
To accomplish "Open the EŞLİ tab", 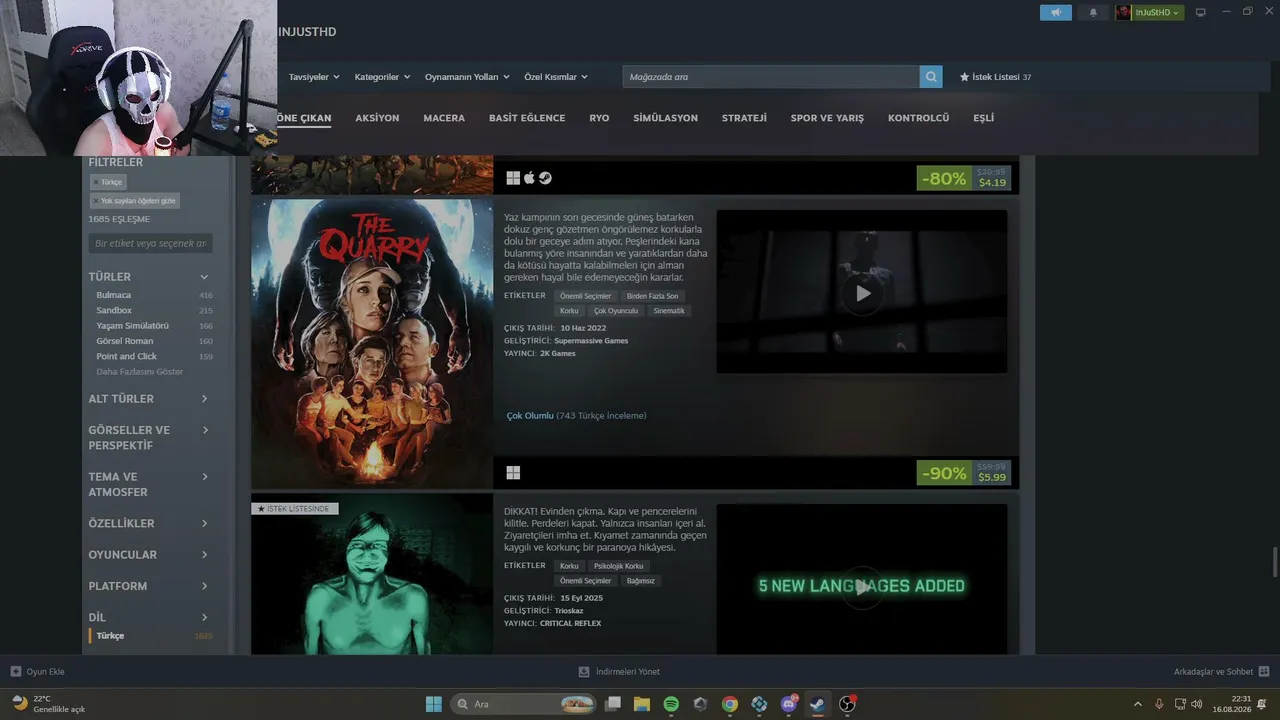I will [x=984, y=118].
